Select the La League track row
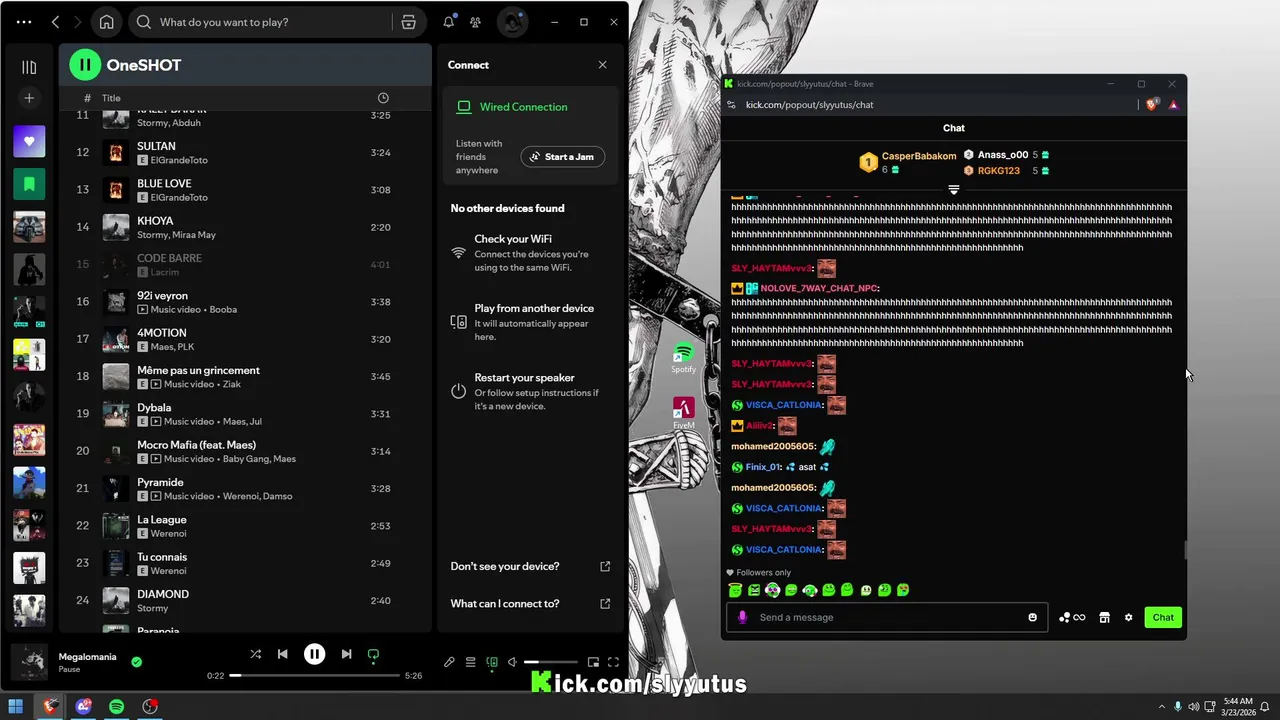 pos(245,526)
